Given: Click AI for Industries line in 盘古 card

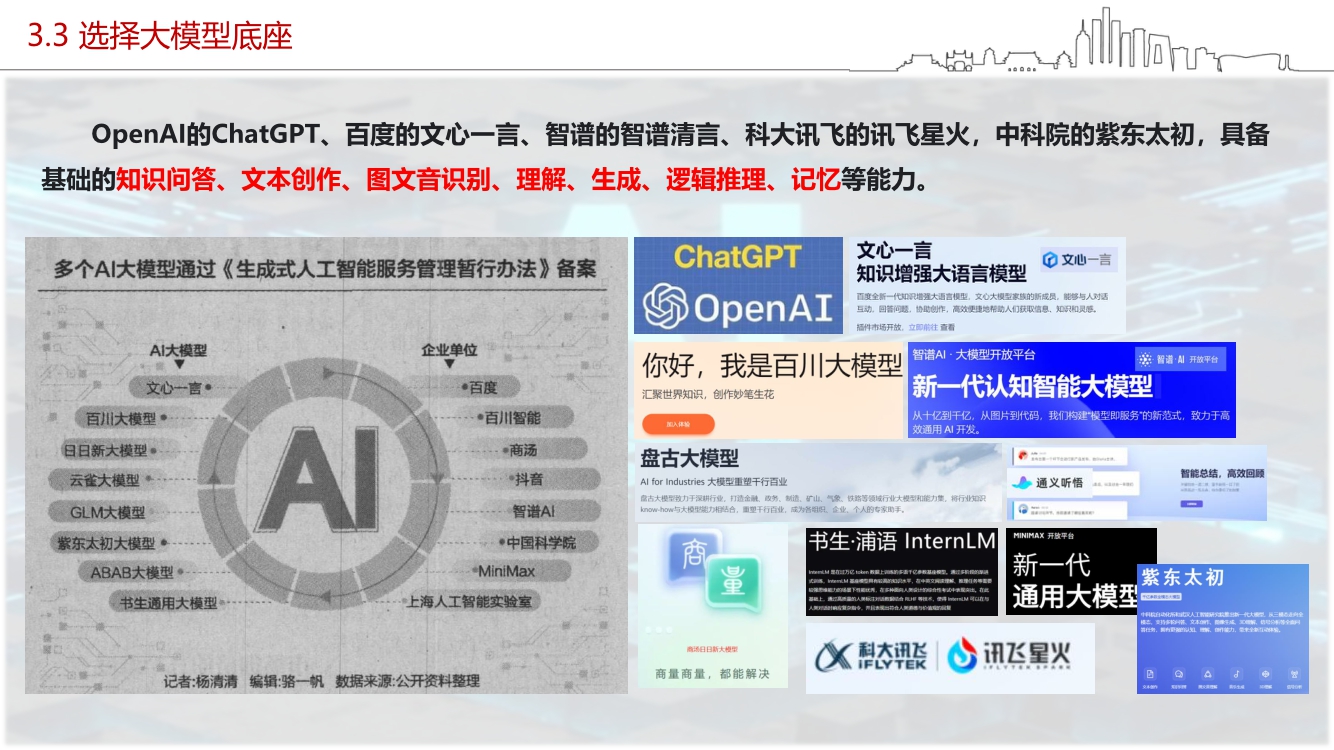Looking at the screenshot, I should [x=714, y=482].
